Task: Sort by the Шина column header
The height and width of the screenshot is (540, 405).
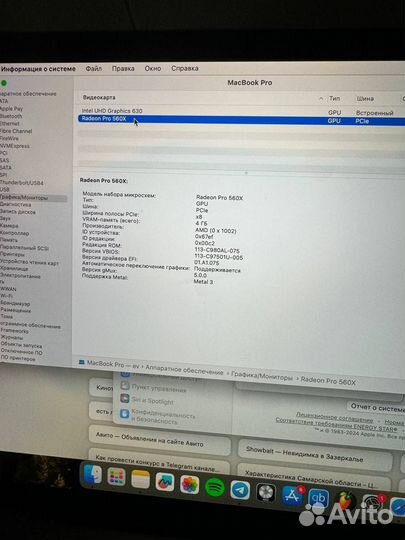Action: tap(365, 99)
